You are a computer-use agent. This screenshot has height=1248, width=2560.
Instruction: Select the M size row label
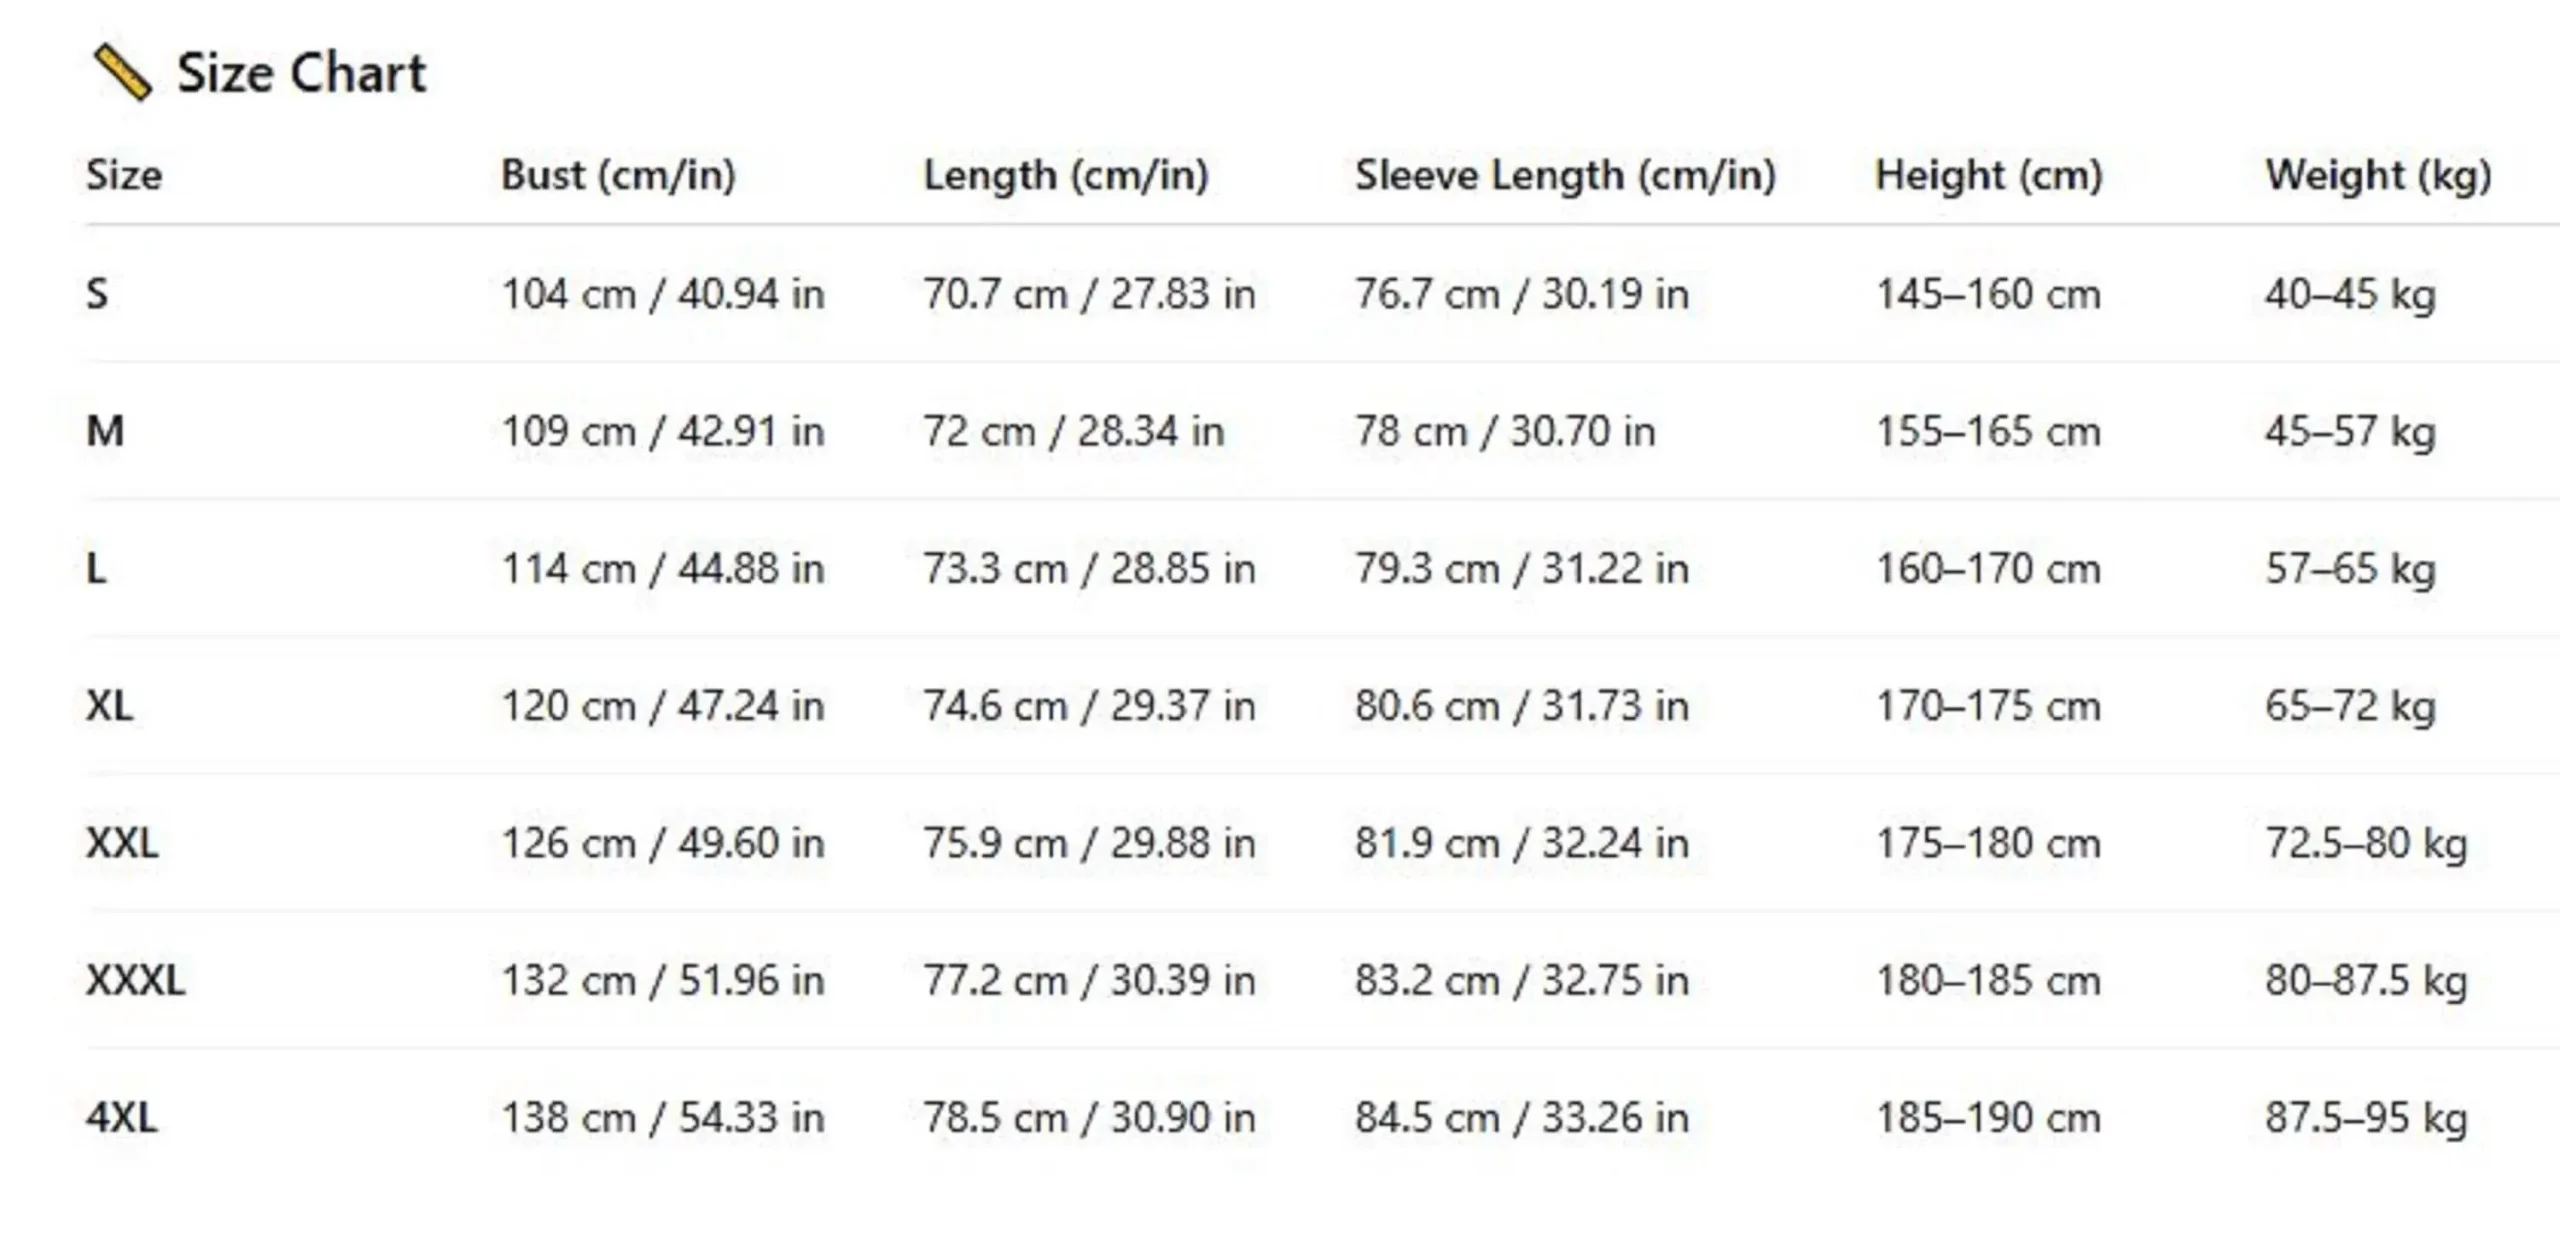[x=105, y=431]
